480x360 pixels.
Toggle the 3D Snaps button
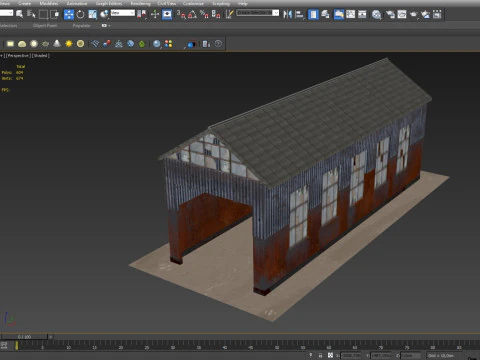point(181,14)
